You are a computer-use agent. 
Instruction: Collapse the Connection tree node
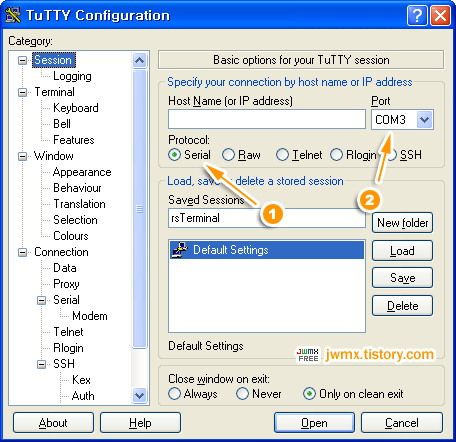(22, 252)
